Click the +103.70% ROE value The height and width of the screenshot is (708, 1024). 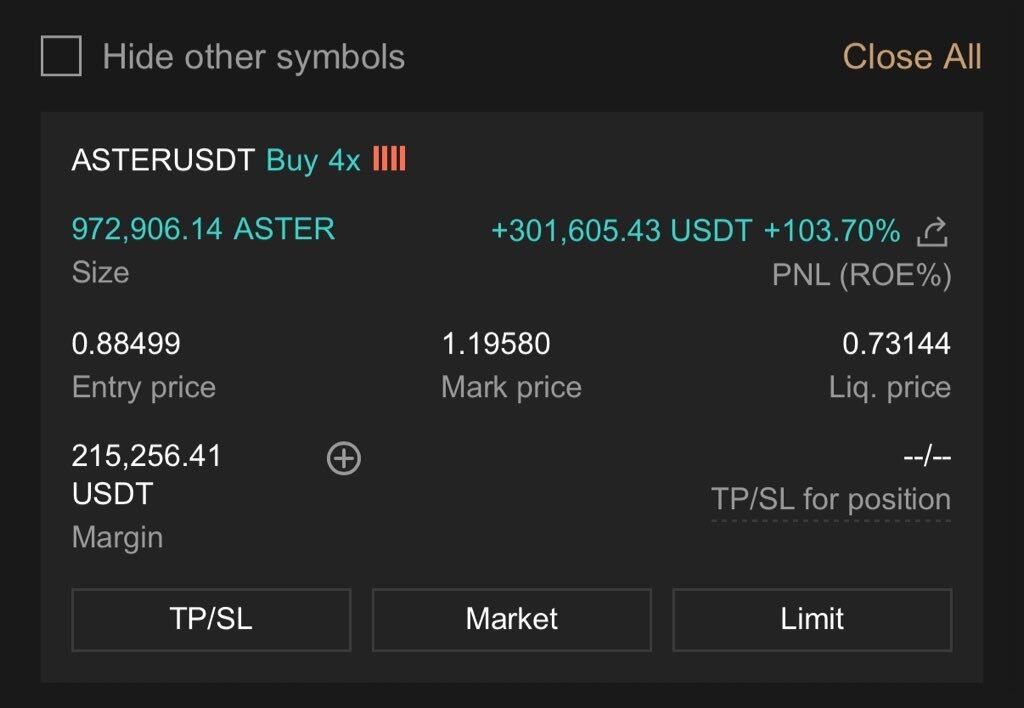coord(832,232)
